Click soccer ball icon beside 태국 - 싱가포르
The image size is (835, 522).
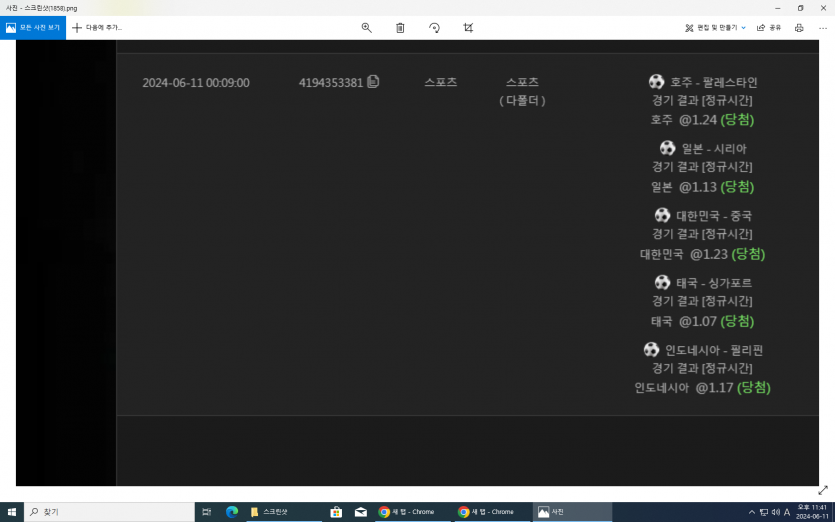click(x=662, y=282)
